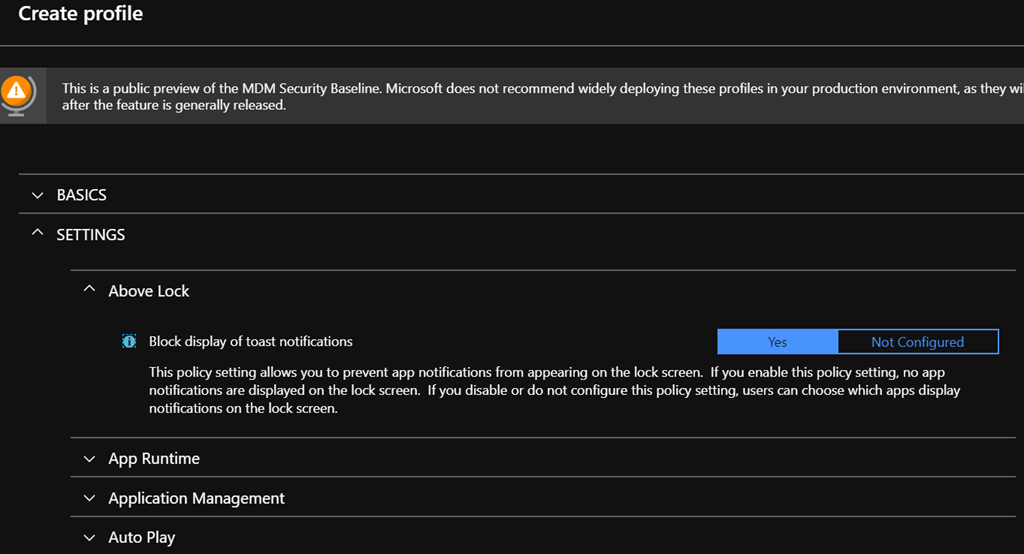Click the chevron beside Application Management

pyautogui.click(x=89, y=498)
